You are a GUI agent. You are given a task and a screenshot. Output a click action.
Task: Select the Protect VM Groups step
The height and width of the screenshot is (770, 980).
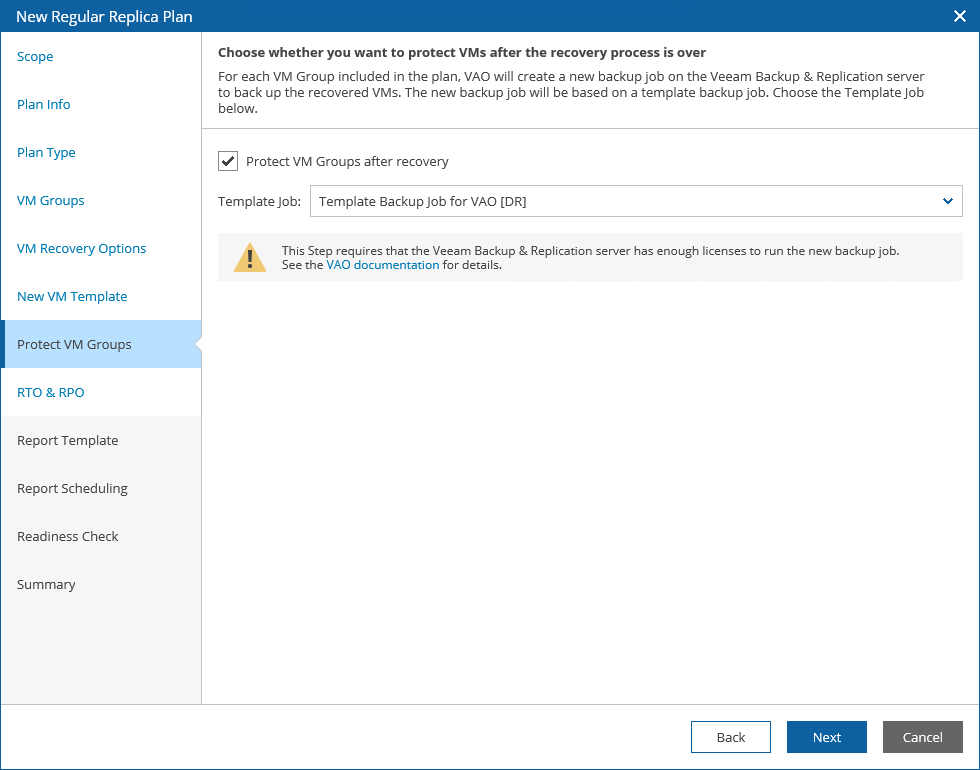74,345
